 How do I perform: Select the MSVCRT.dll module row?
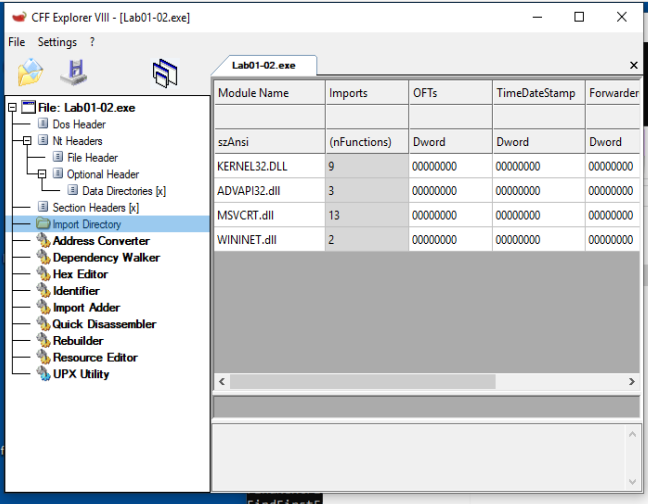coord(427,215)
